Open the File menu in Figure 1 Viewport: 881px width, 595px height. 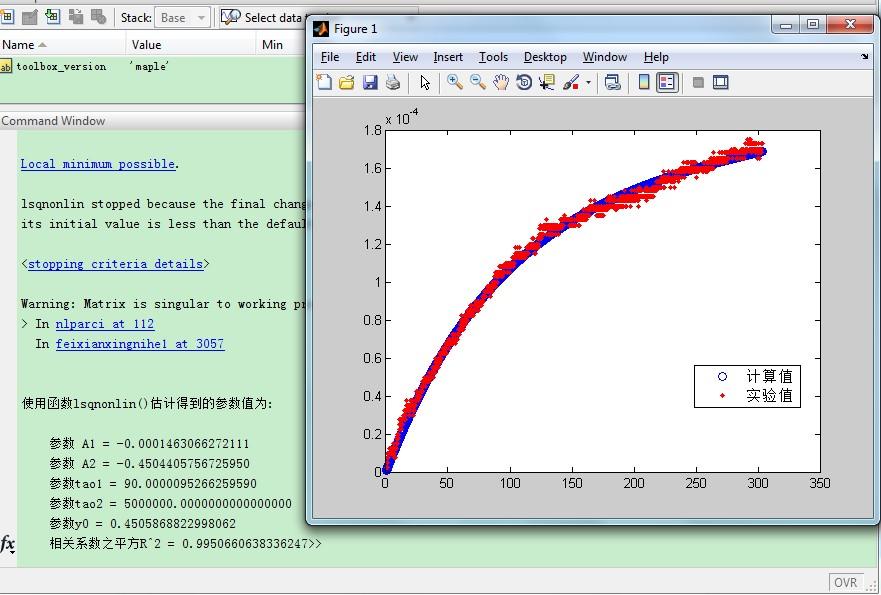click(330, 57)
